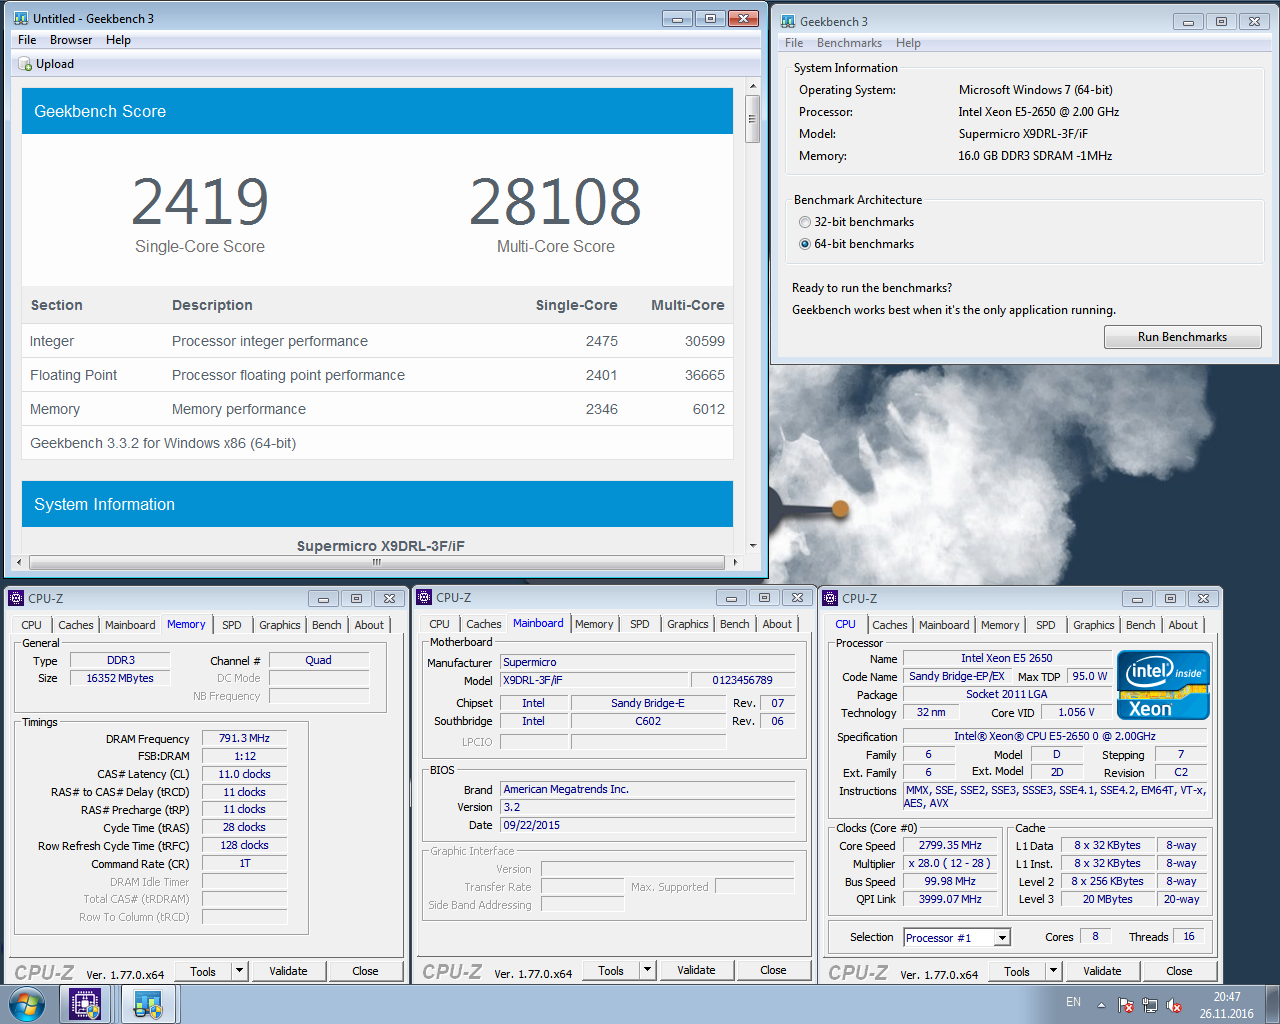Show hidden tray icons arrow
This screenshot has width=1280, height=1024.
pos(1101,1005)
